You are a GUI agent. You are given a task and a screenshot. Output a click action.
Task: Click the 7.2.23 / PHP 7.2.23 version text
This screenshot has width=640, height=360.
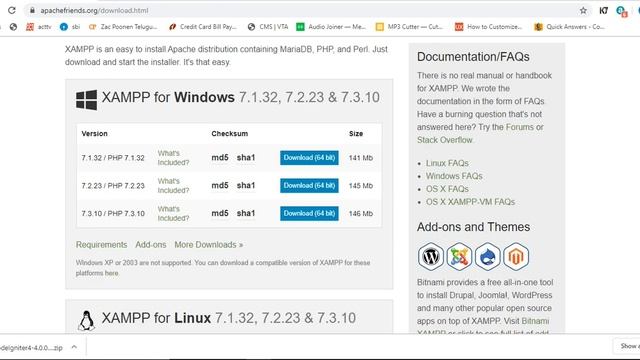pyautogui.click(x=113, y=186)
